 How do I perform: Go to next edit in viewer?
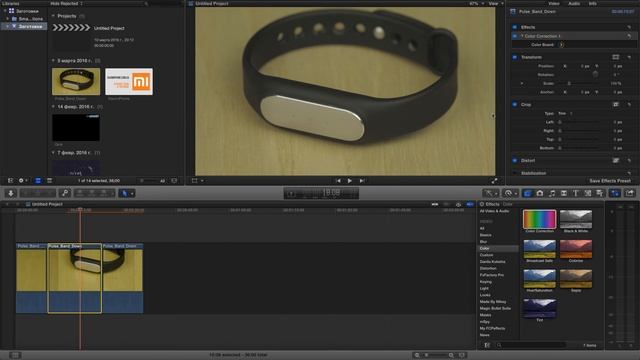pos(362,180)
